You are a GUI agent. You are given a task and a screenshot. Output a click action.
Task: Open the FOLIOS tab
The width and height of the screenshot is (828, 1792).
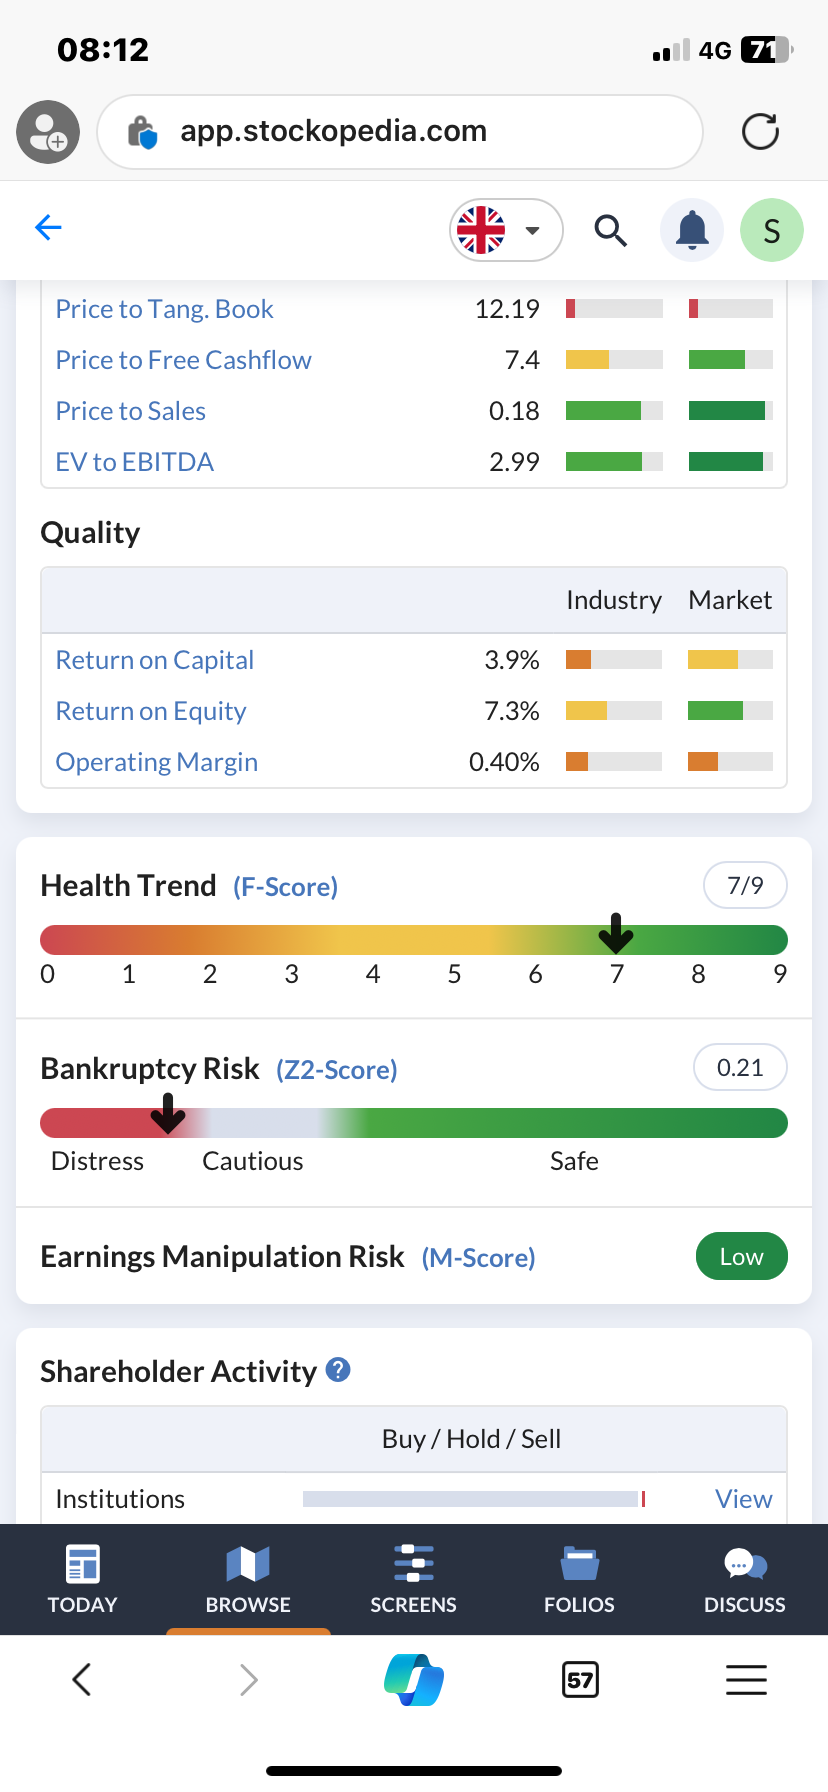[579, 1579]
